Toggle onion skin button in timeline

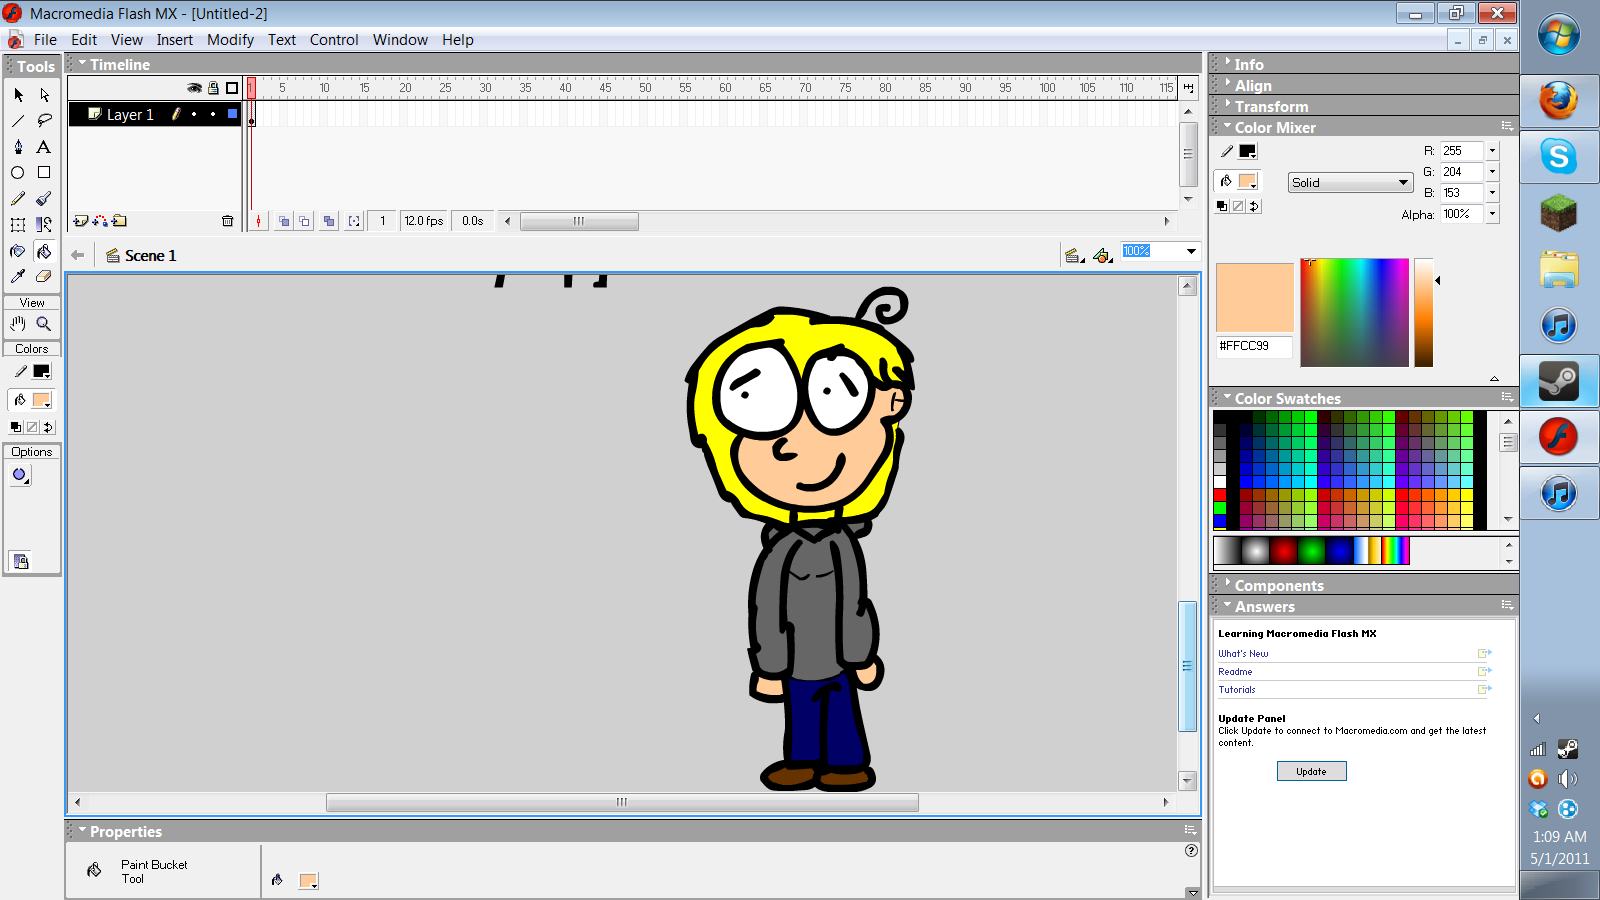pos(284,221)
